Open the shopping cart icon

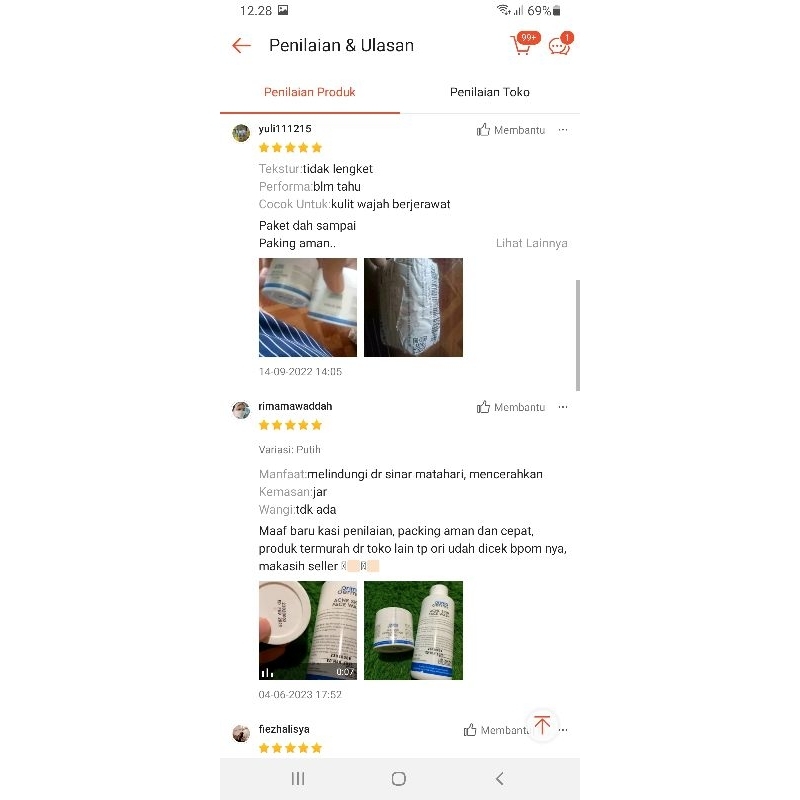click(x=521, y=45)
